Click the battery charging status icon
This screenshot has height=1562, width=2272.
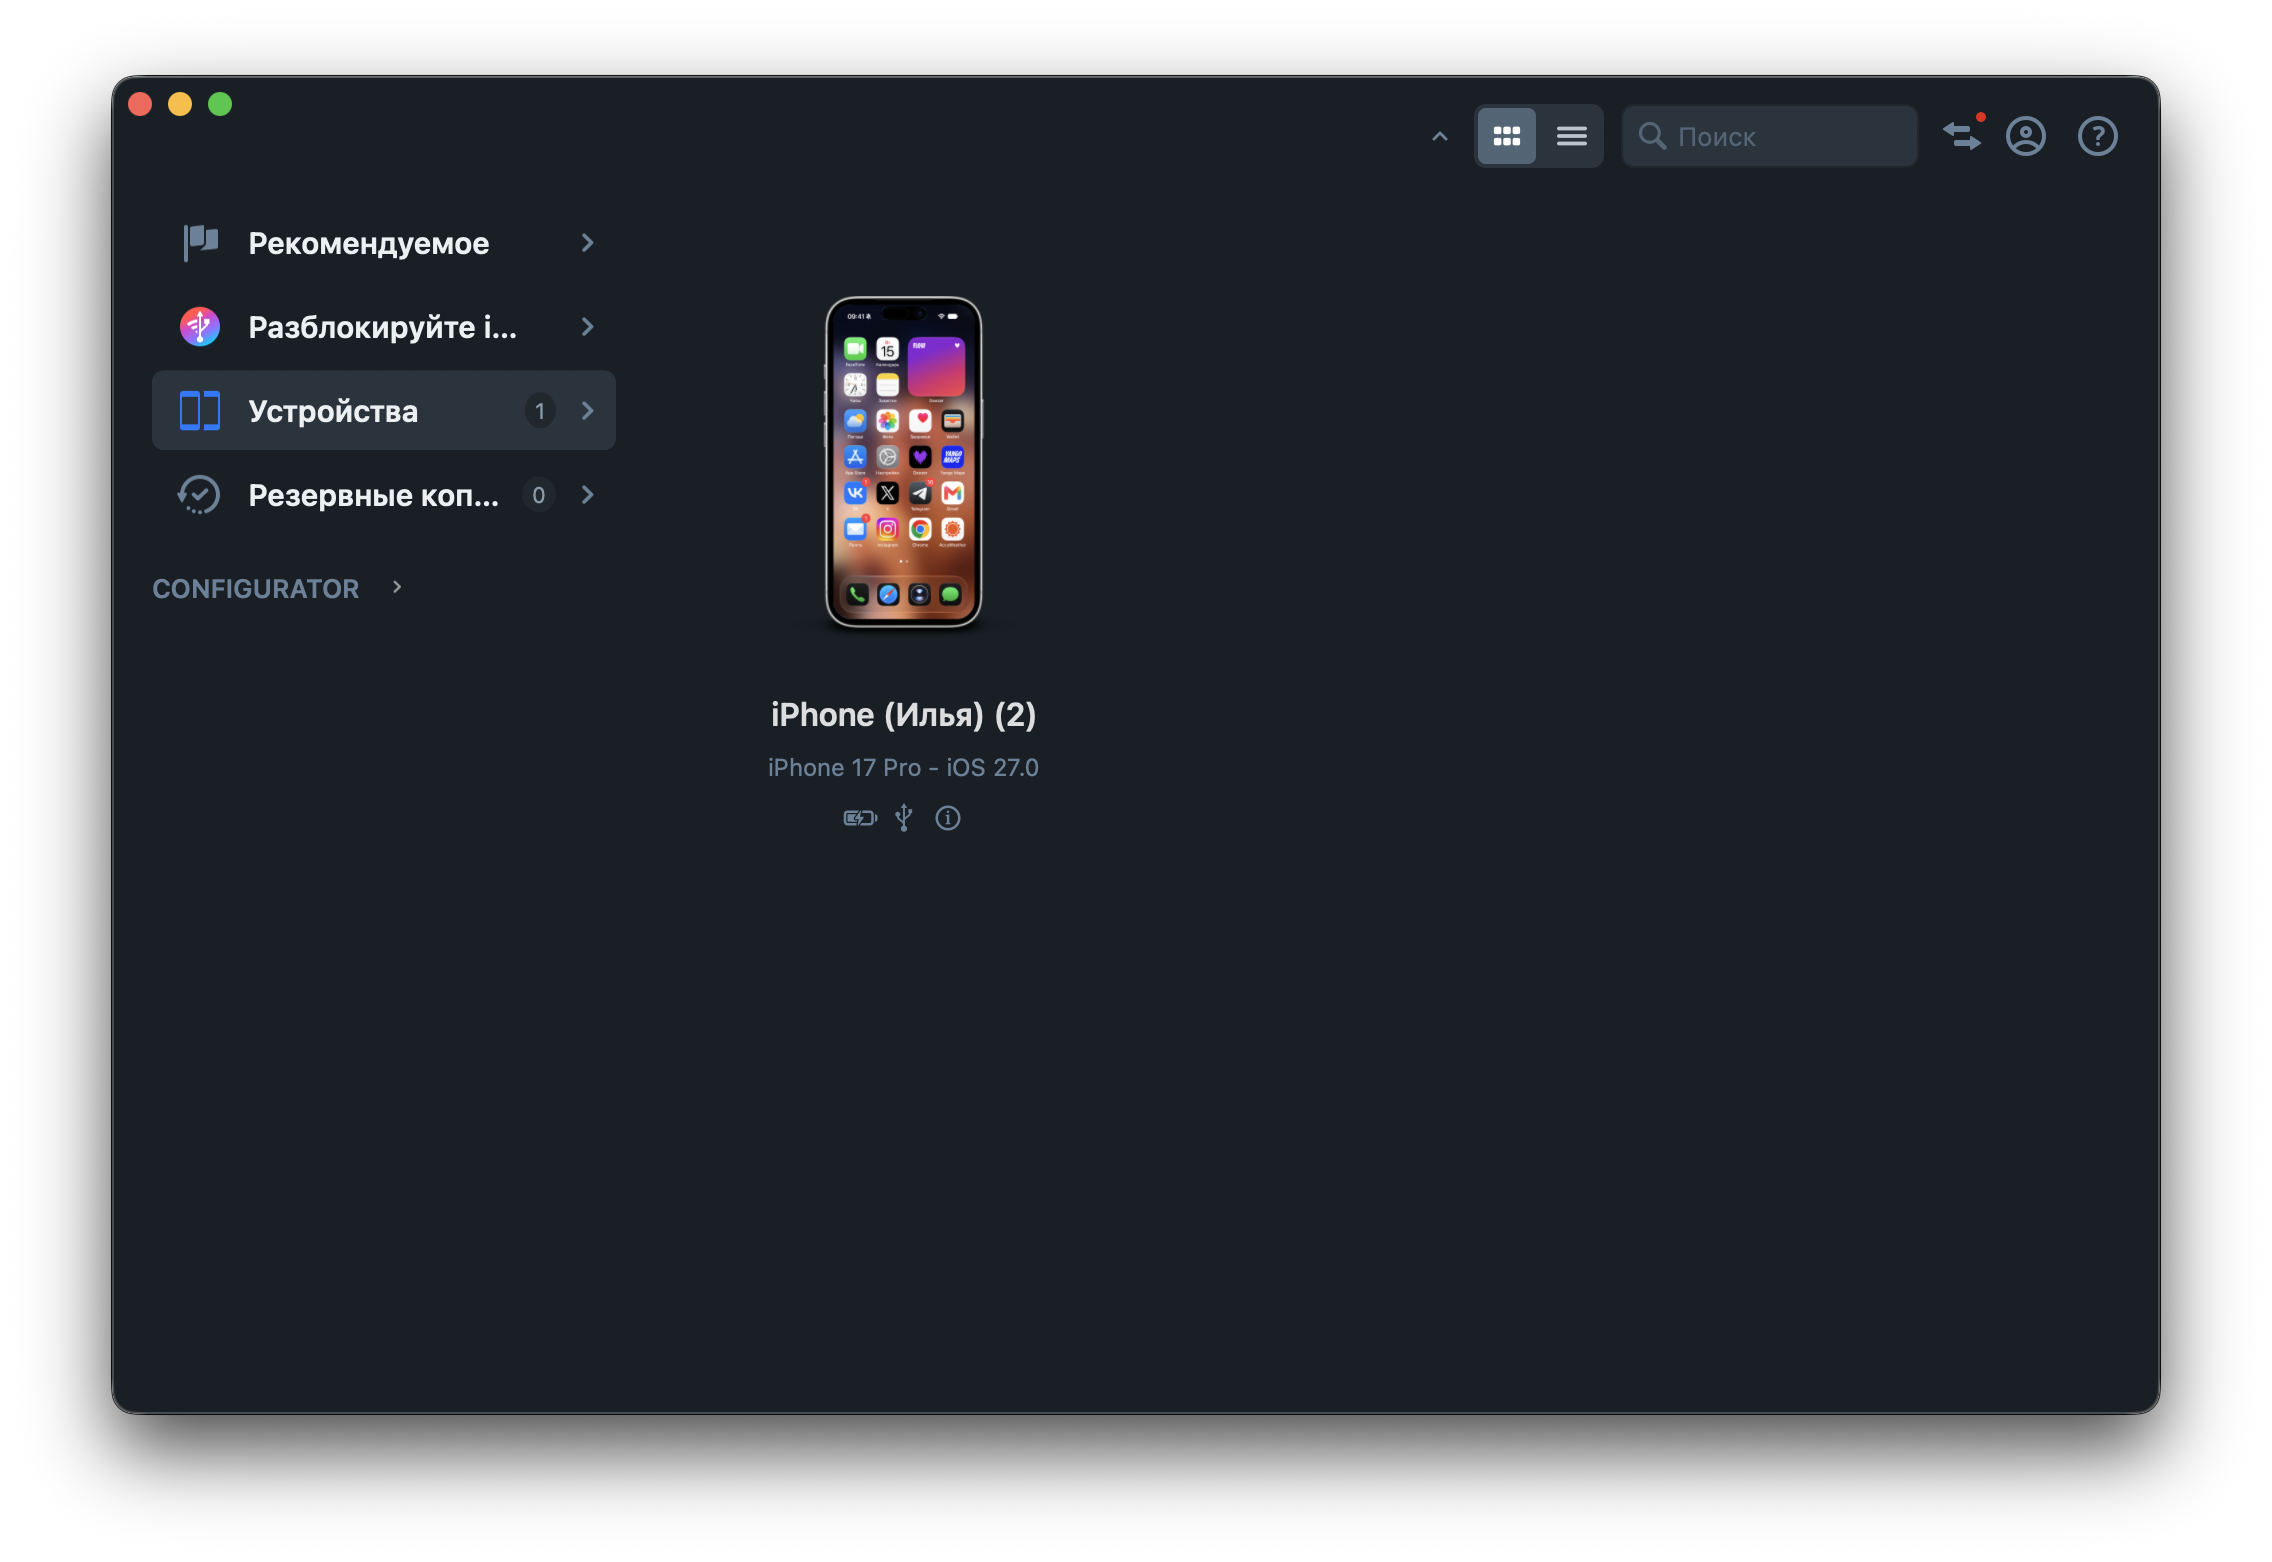point(860,818)
